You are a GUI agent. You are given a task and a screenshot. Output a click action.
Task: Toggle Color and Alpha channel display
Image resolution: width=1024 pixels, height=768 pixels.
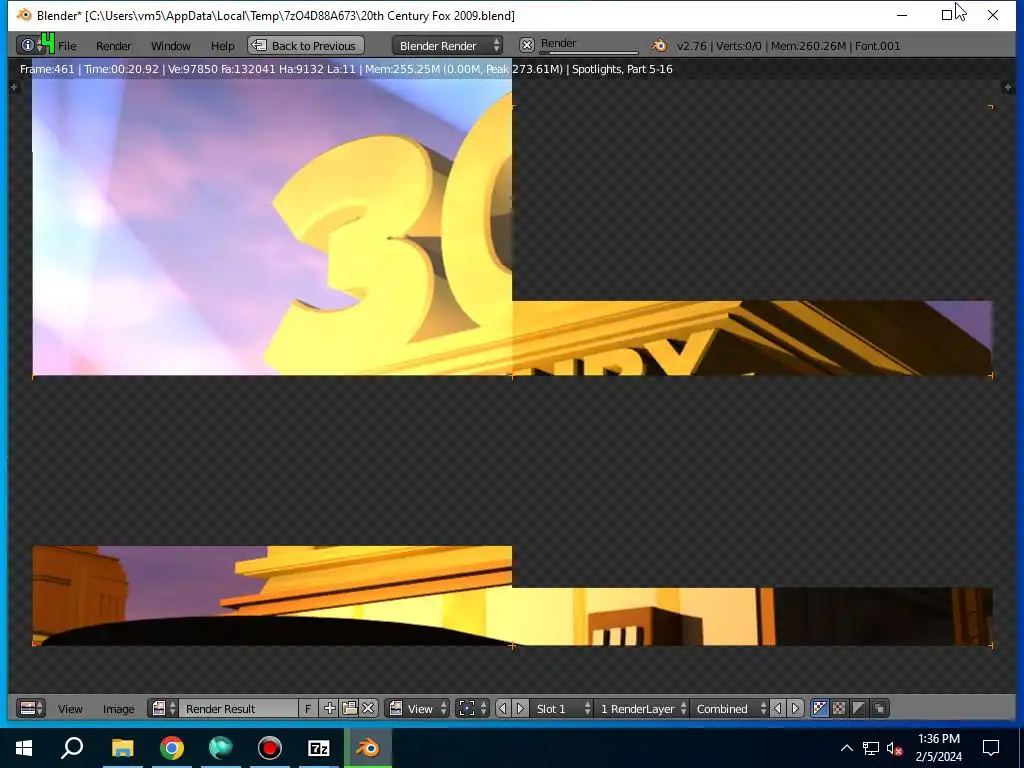[x=820, y=709]
